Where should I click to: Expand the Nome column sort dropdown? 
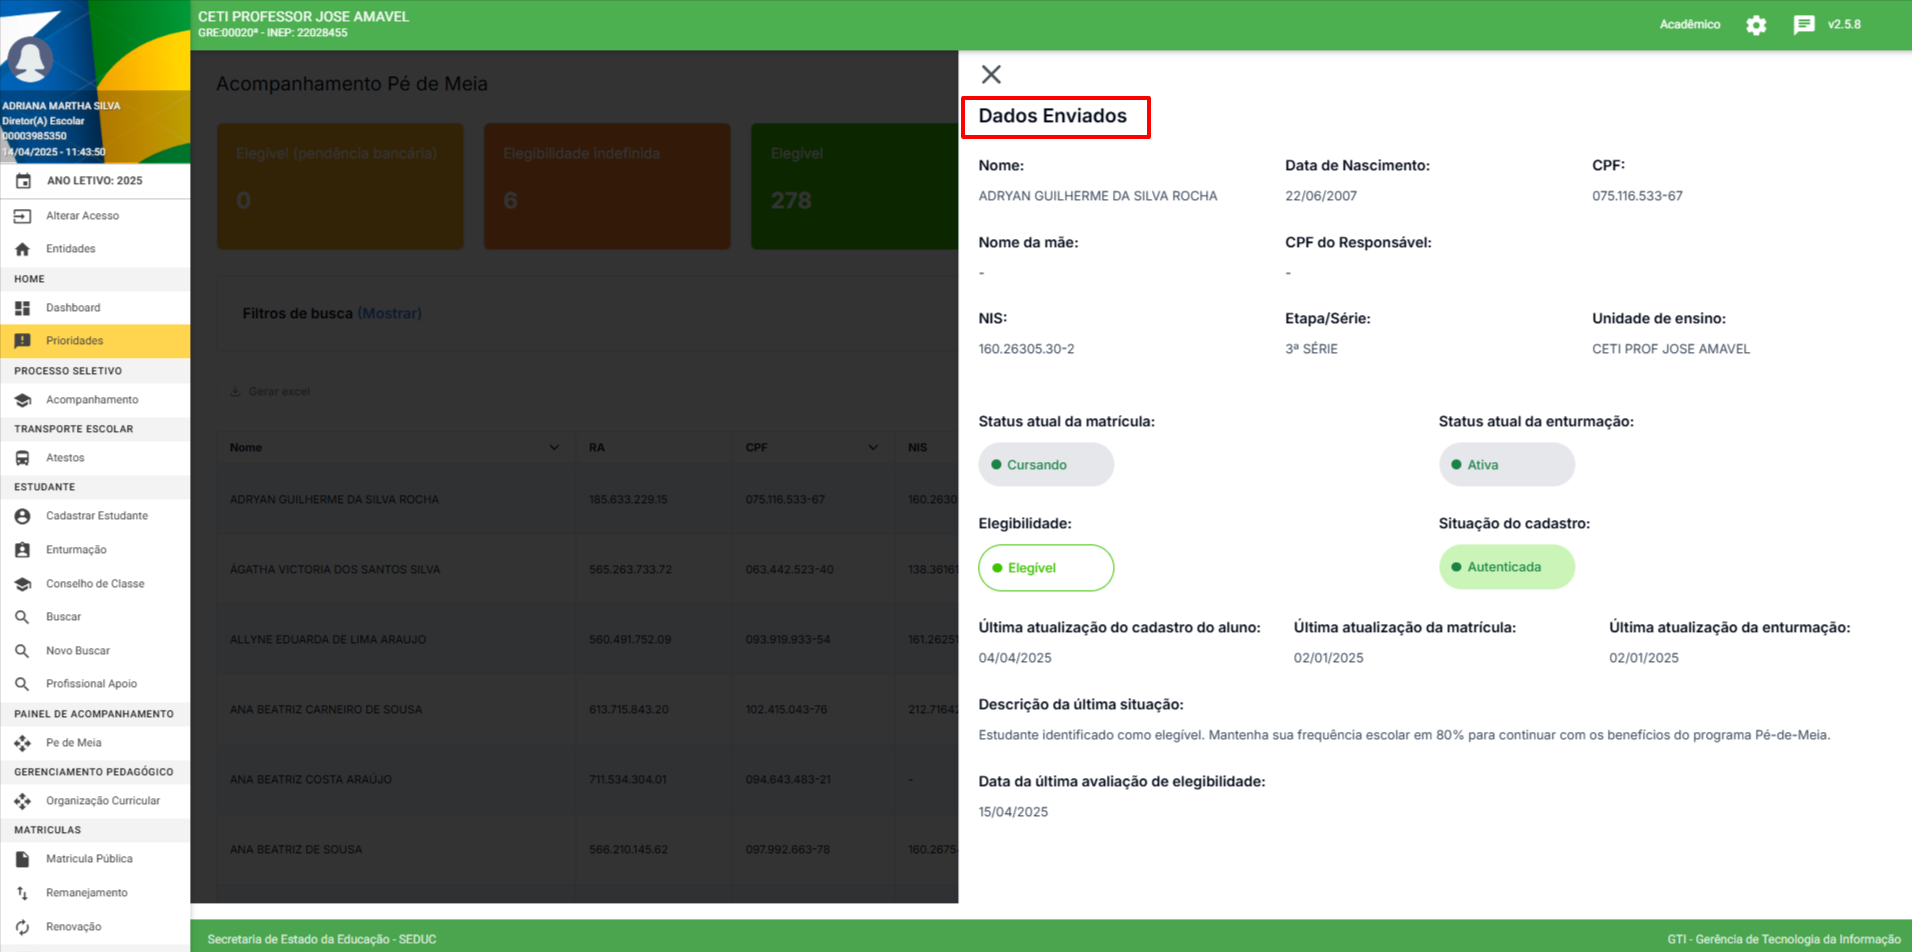pos(554,448)
